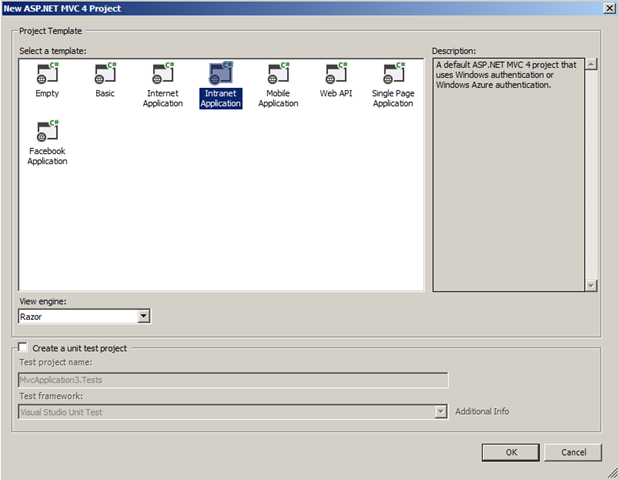619x480 pixels.
Task: Select the Web API template icon
Action: [x=336, y=73]
